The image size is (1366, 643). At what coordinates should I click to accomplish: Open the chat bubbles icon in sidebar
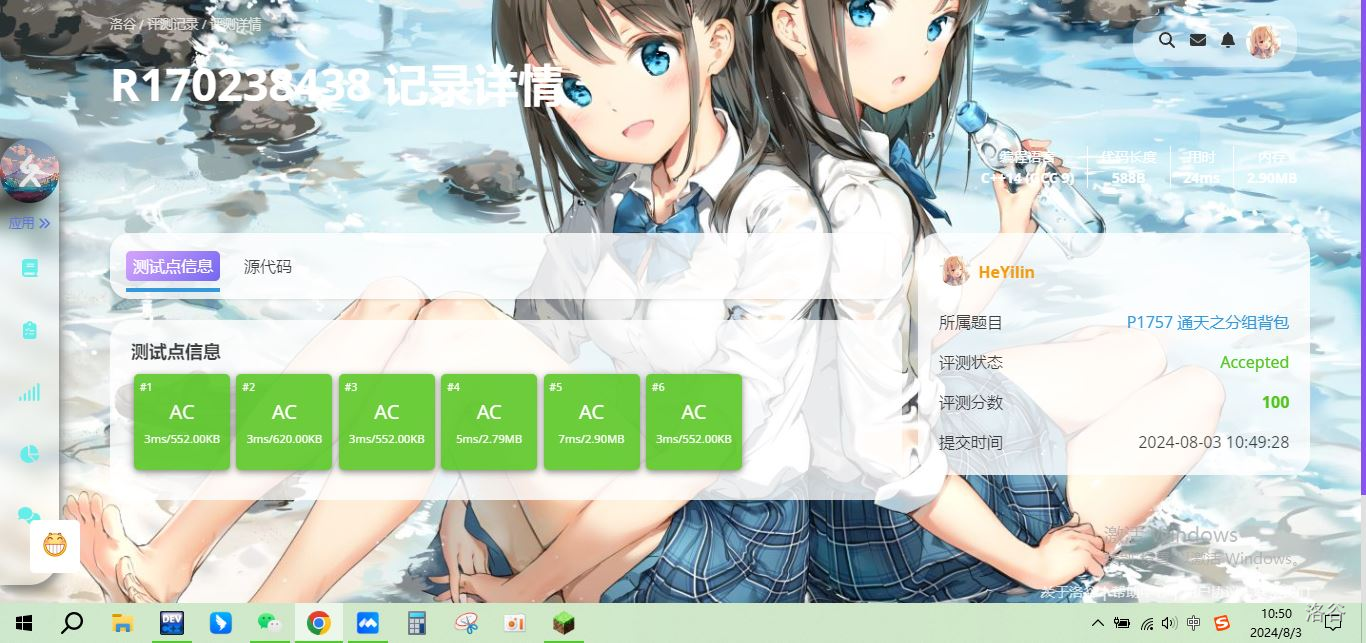pyautogui.click(x=30, y=516)
